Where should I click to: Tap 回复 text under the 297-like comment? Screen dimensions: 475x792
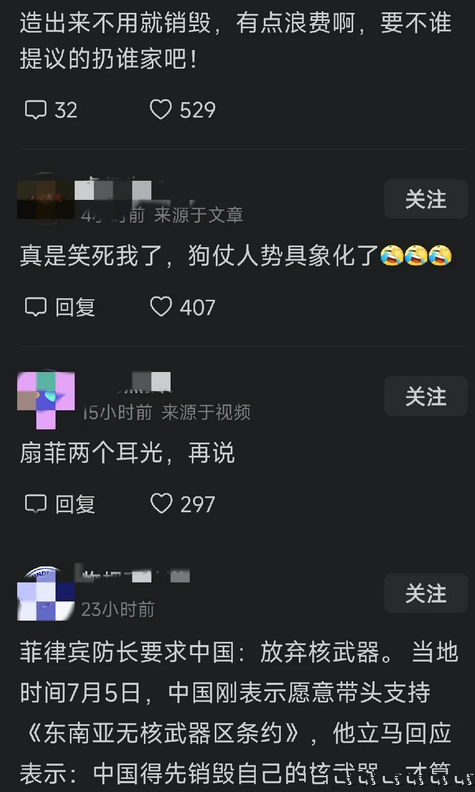pos(75,504)
